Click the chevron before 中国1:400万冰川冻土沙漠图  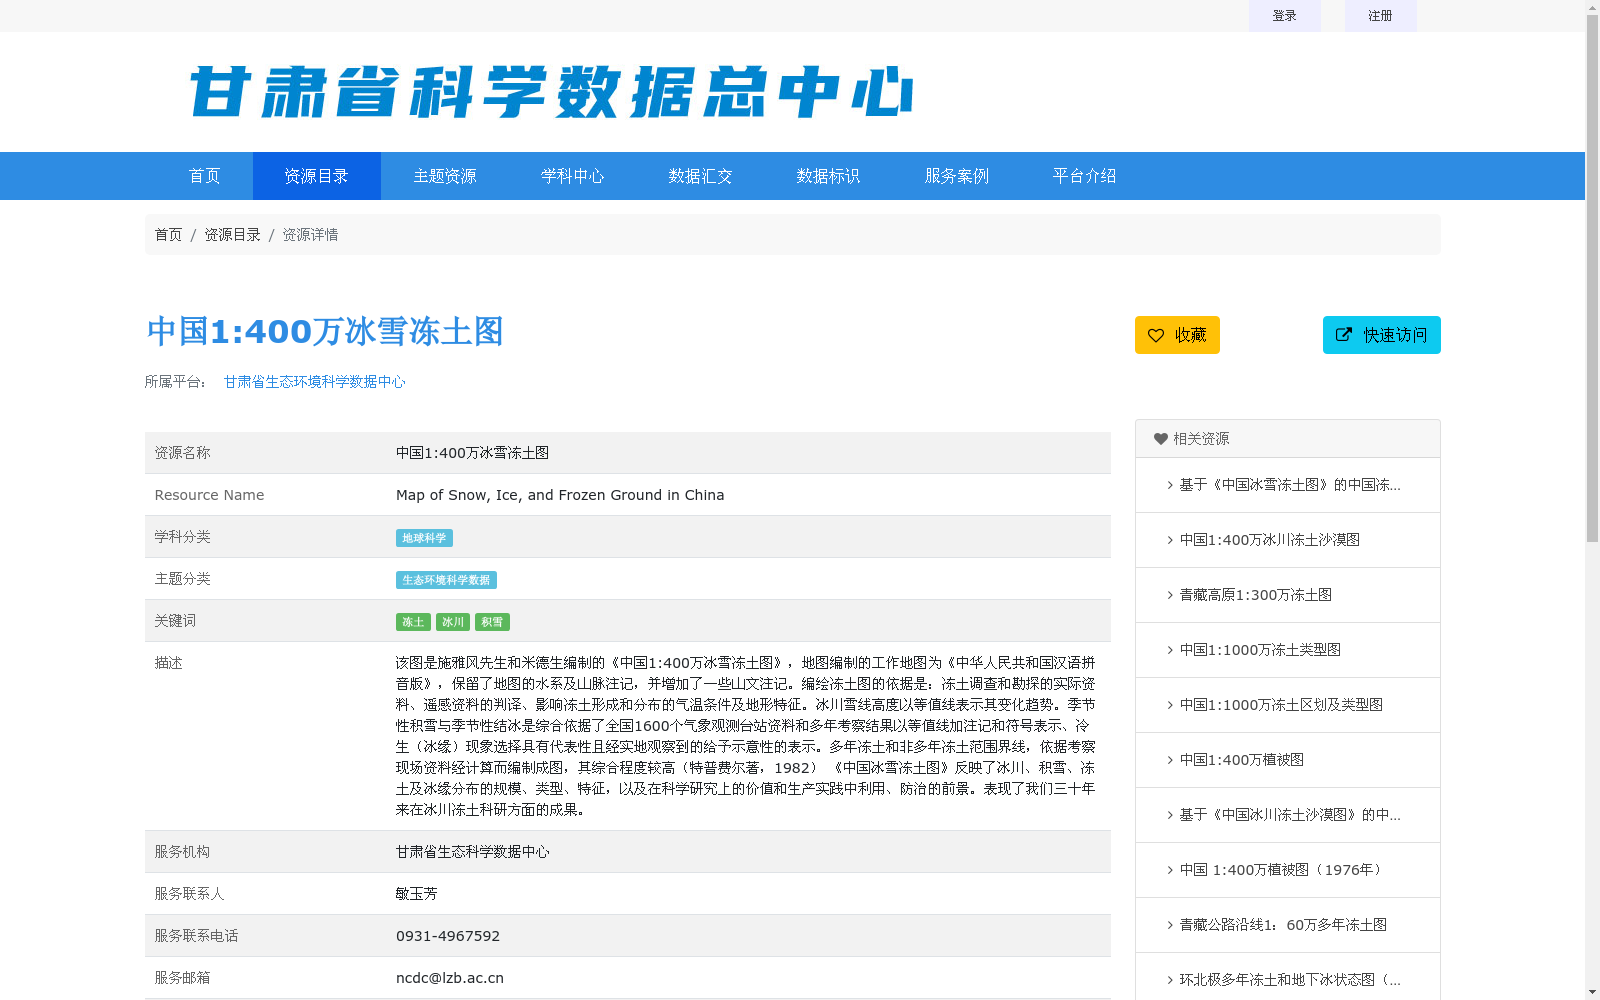point(1170,540)
